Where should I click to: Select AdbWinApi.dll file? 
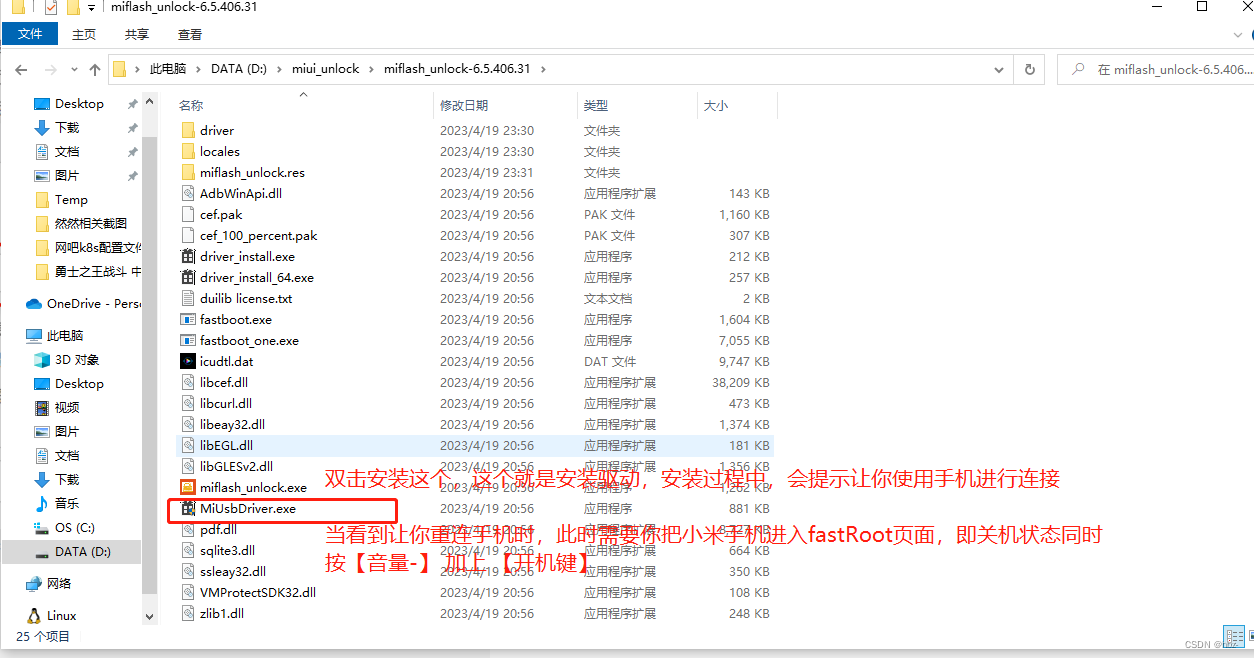(241, 193)
